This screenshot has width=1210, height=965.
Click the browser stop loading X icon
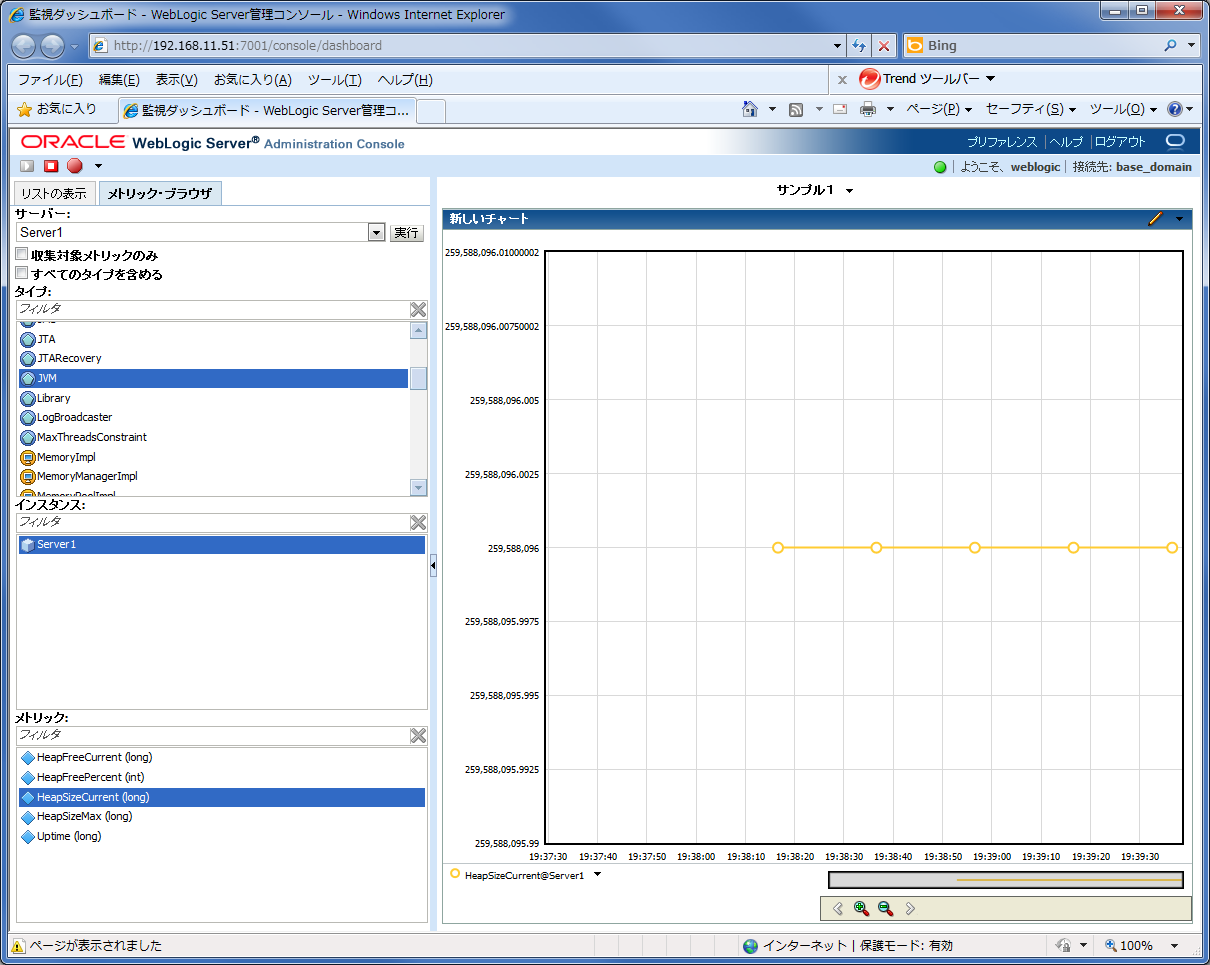[x=884, y=46]
